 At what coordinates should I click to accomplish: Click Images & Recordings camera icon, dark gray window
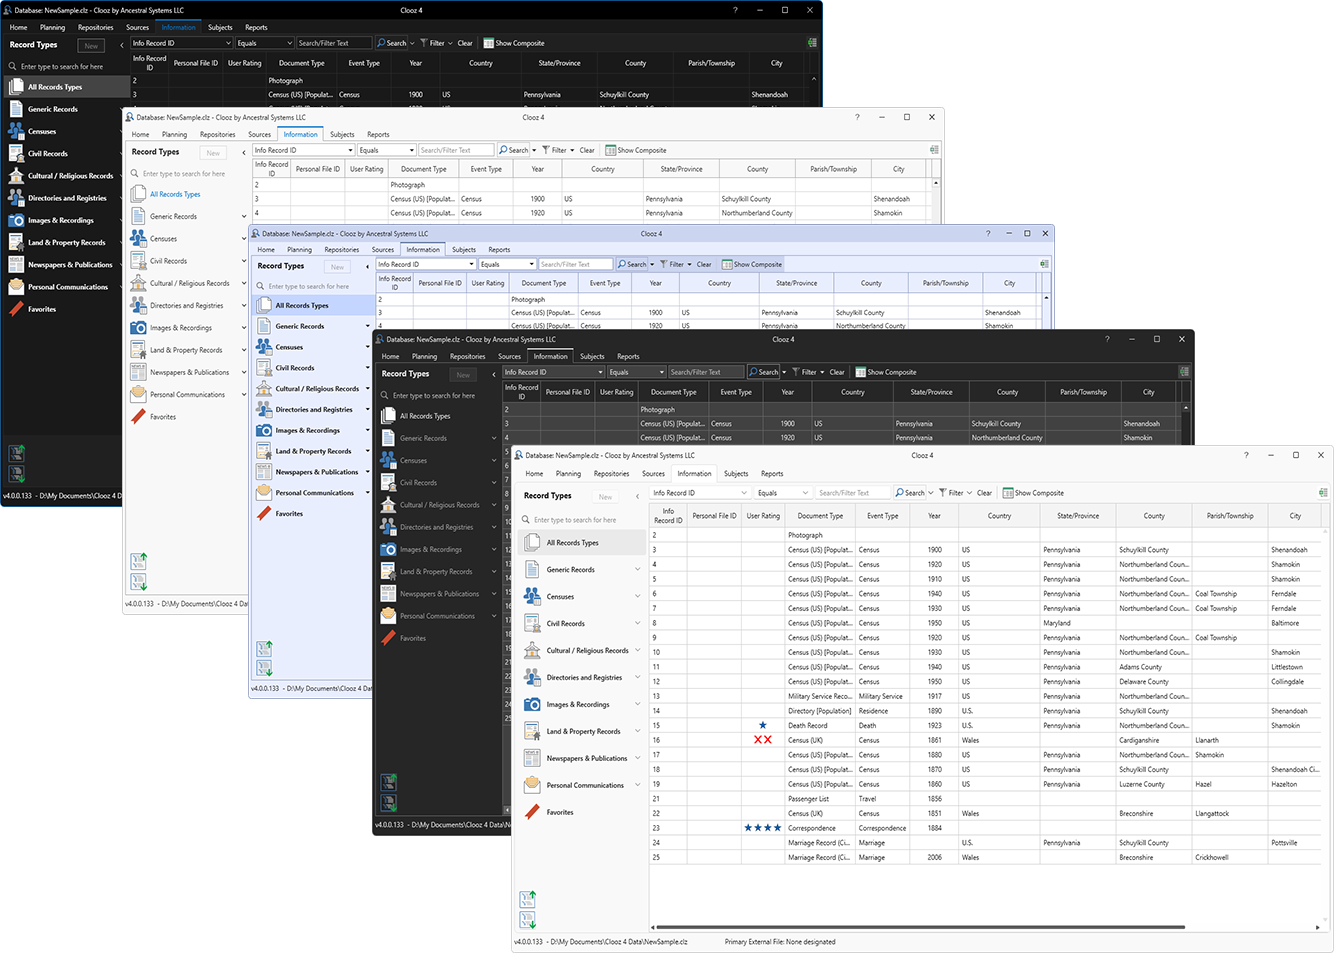pyautogui.click(x=388, y=549)
